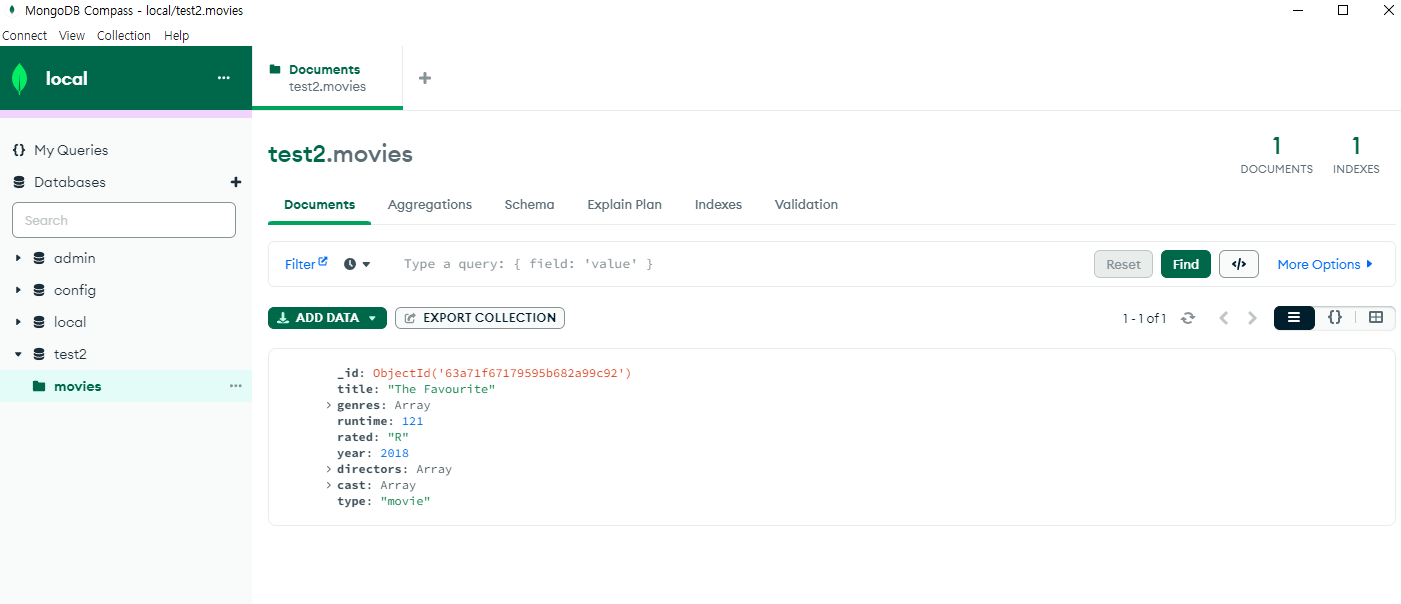Viewport: 1401px width, 604px height.
Task: Click the INDEXES count stat
Action: tap(1356, 156)
